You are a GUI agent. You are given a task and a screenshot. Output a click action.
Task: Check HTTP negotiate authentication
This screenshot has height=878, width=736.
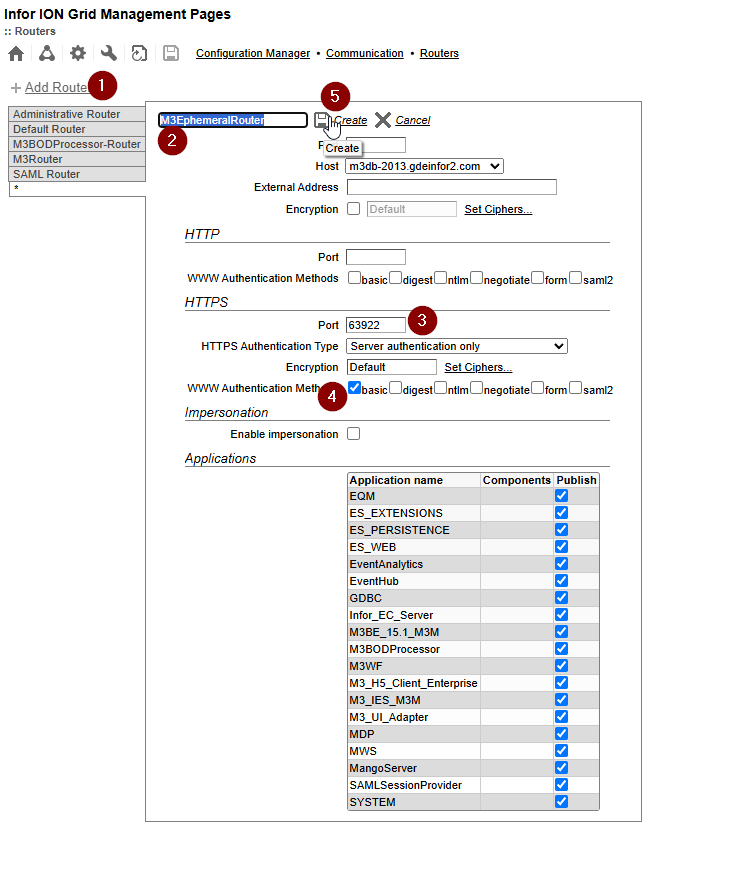click(x=477, y=278)
